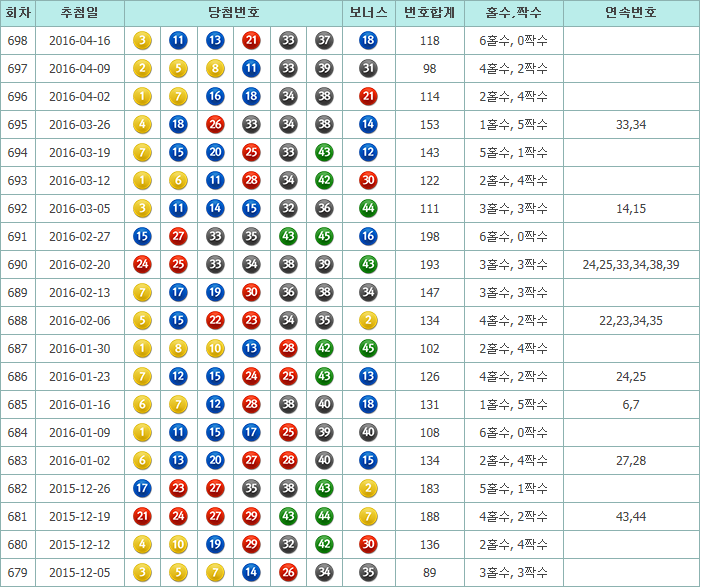Select round number 687 cell
The height and width of the screenshot is (588, 701).
click(18, 349)
